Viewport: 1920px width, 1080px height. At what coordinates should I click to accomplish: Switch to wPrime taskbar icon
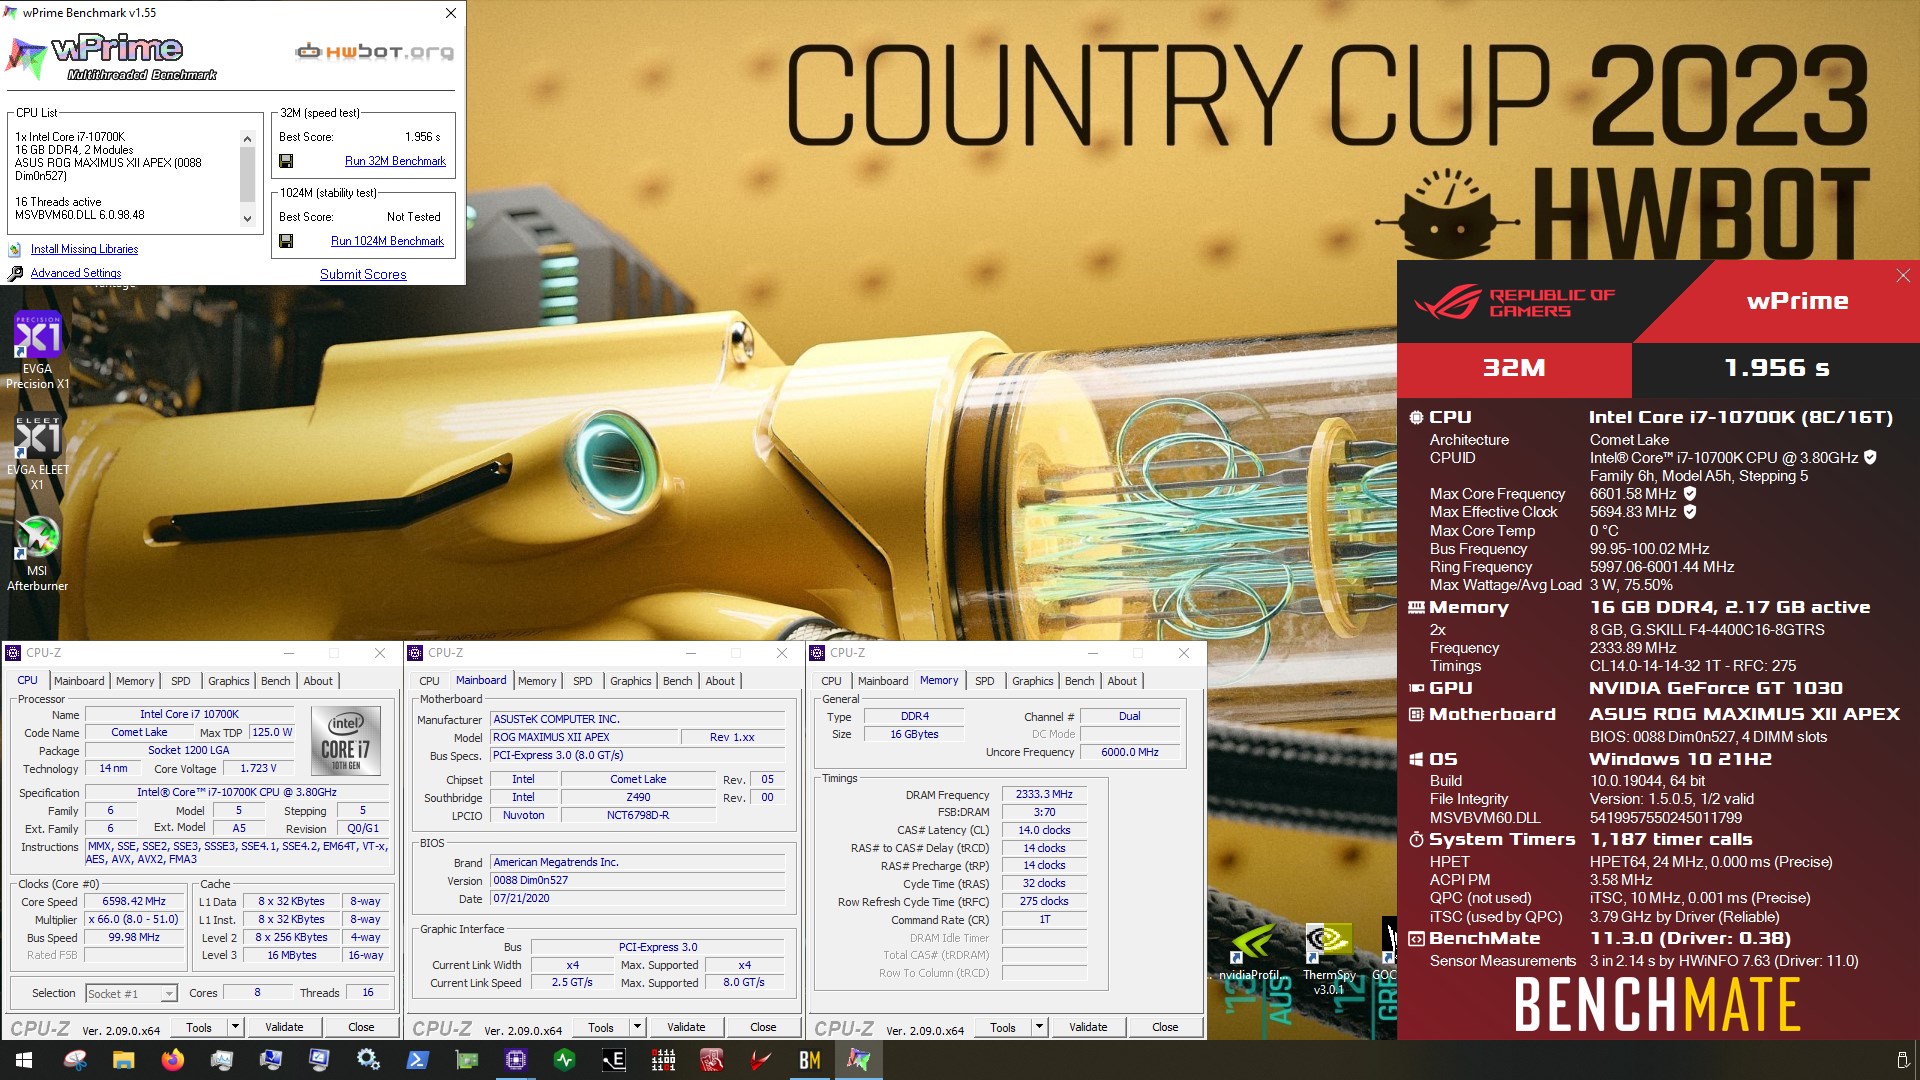858,1060
